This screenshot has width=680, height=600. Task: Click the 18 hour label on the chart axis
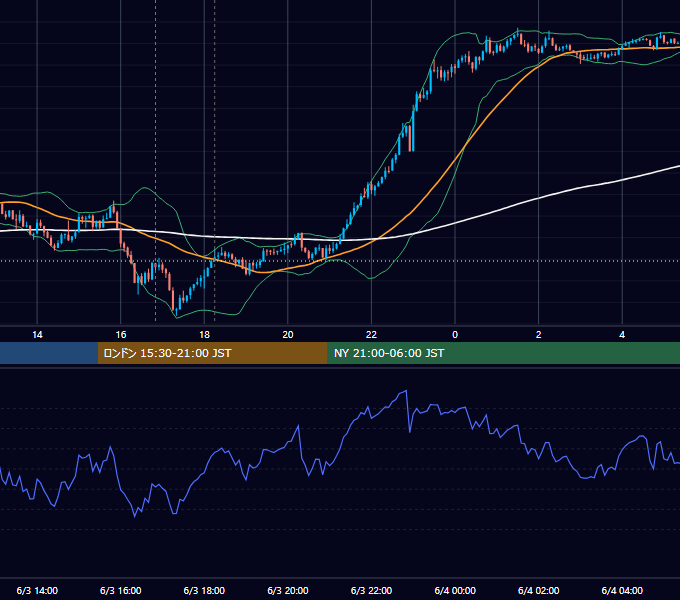pos(204,335)
